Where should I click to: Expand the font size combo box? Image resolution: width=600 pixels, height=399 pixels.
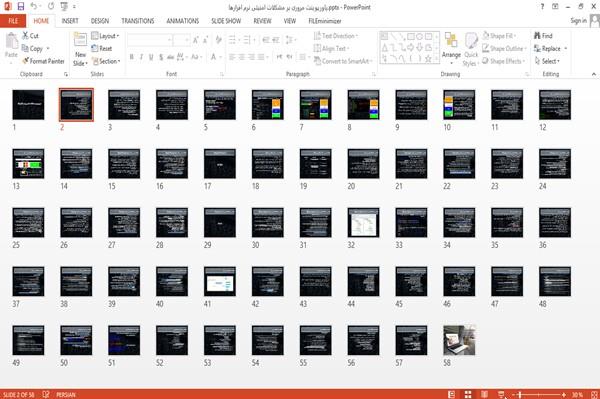[187, 40]
